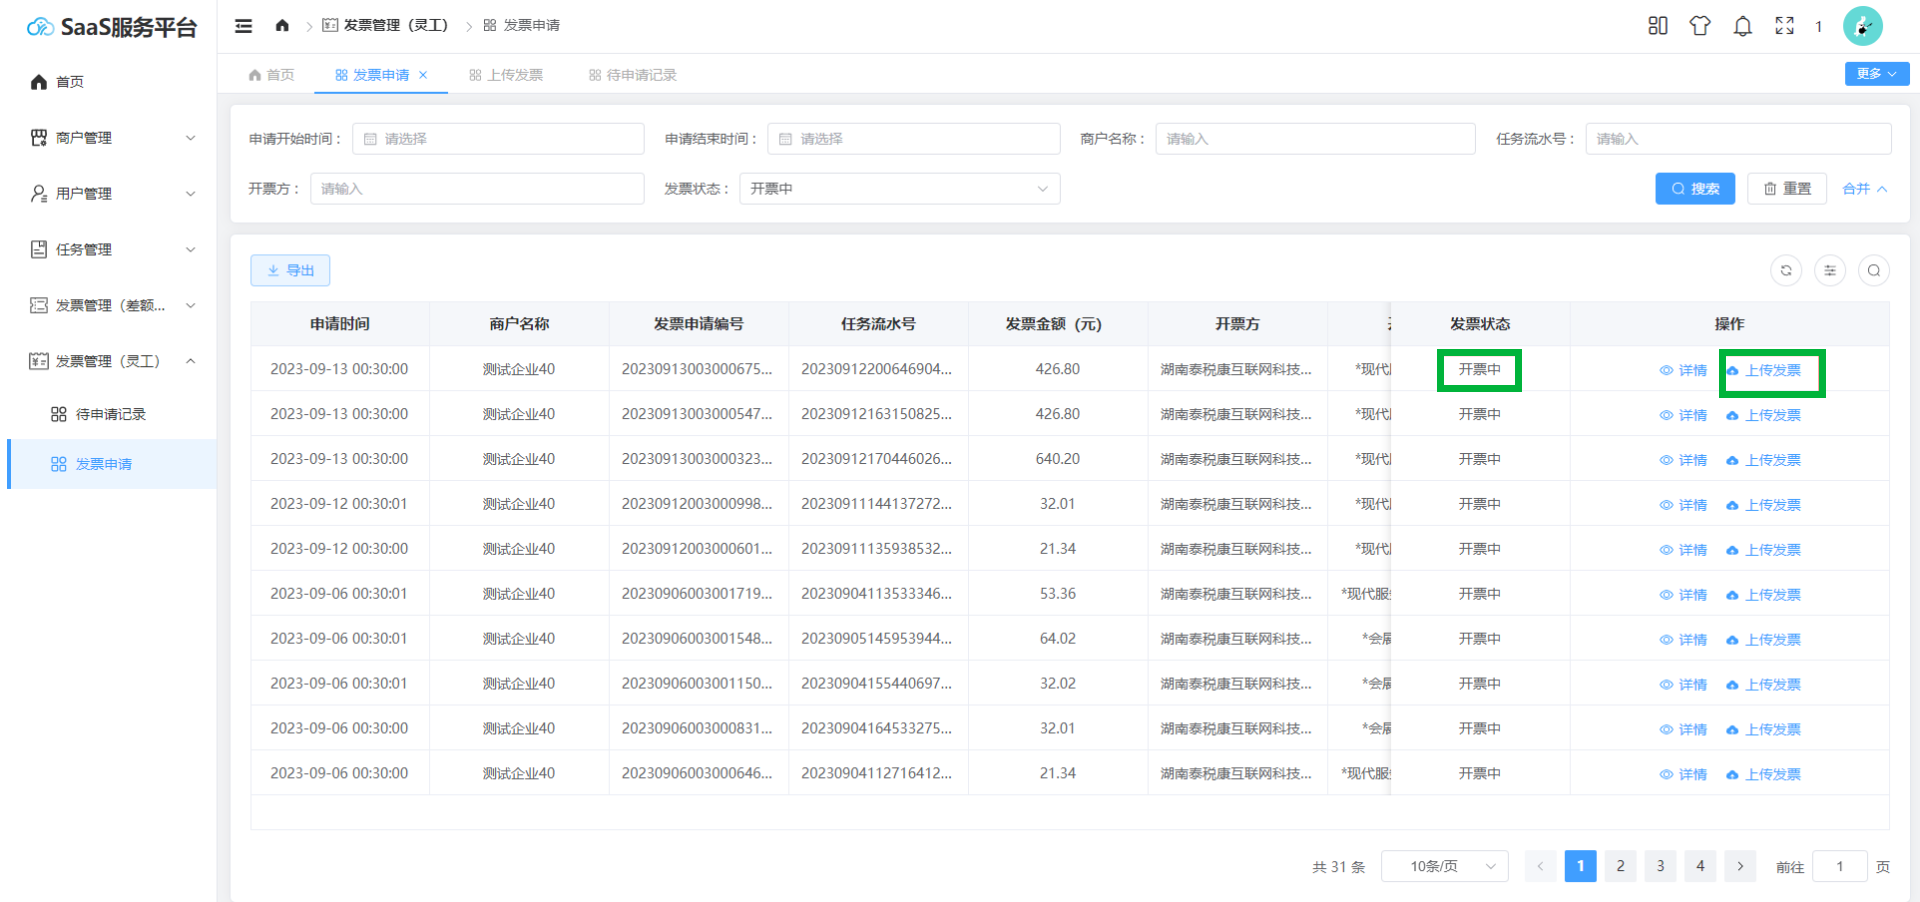Image resolution: width=1920 pixels, height=902 pixels.
Task: Click the 导出 export button
Action: (x=290, y=270)
